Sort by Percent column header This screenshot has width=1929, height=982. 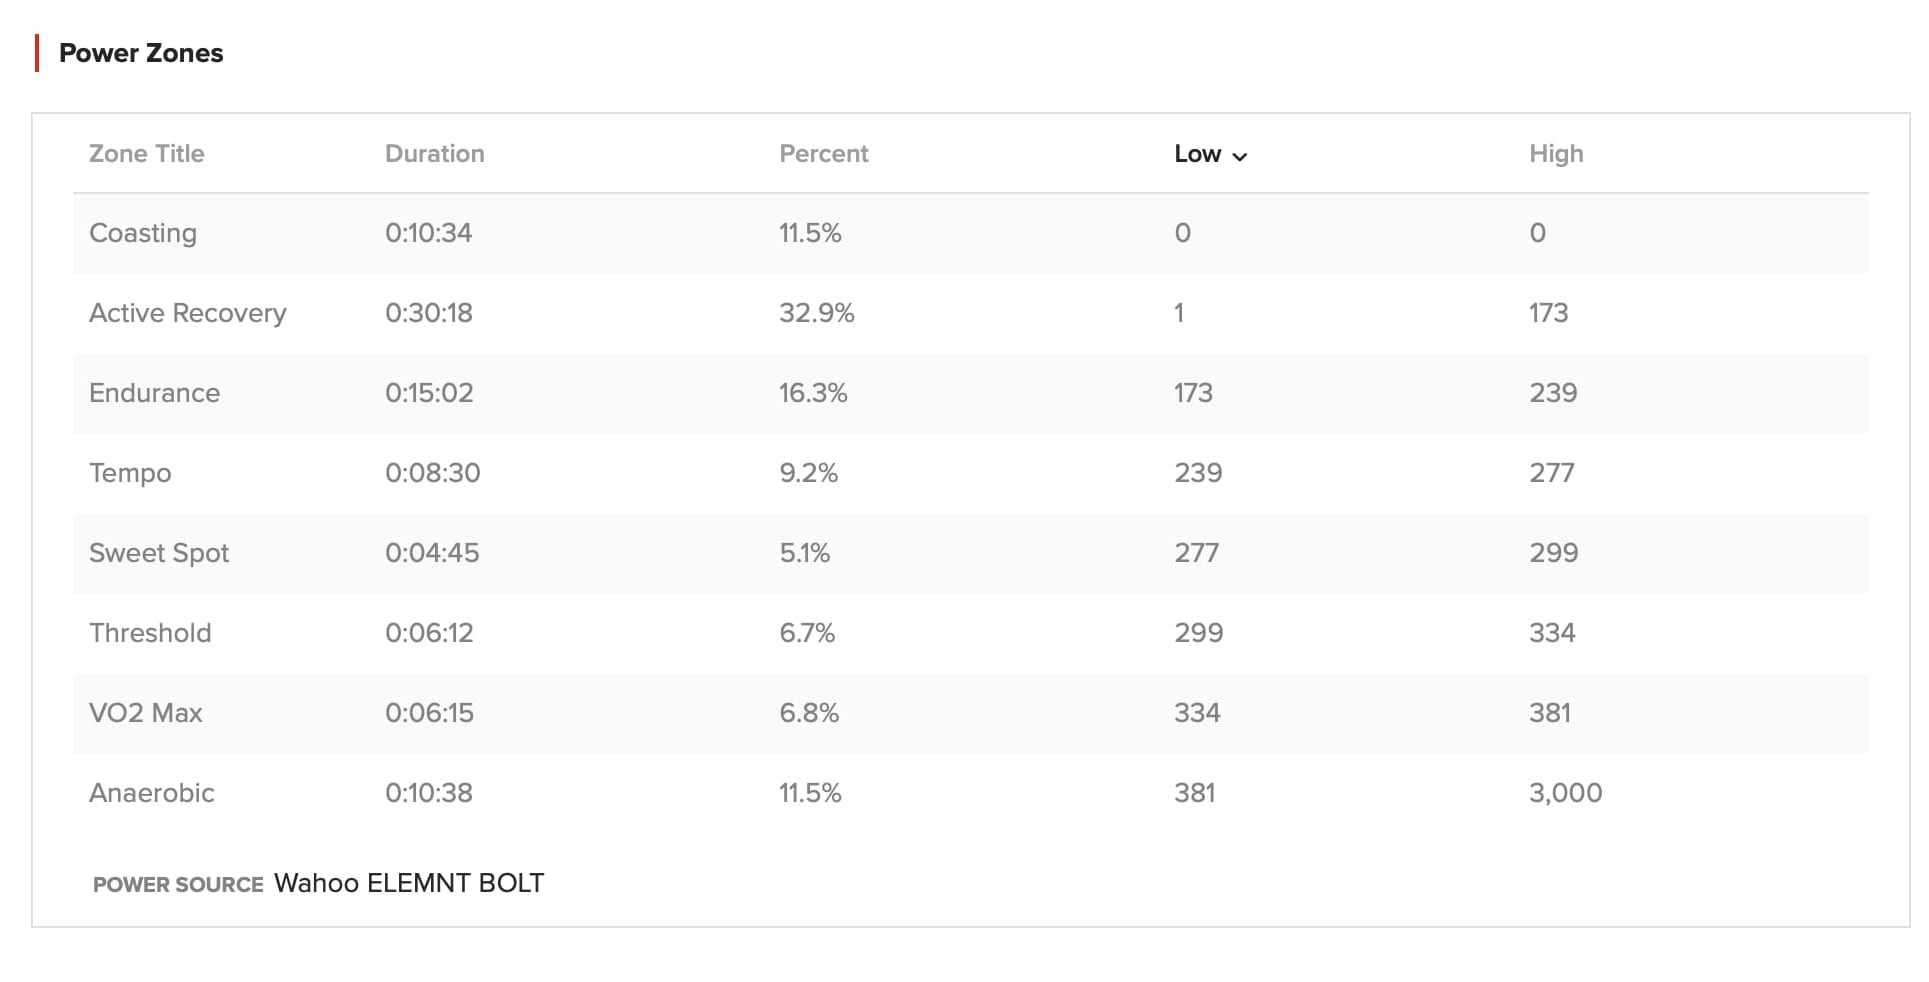click(x=823, y=154)
